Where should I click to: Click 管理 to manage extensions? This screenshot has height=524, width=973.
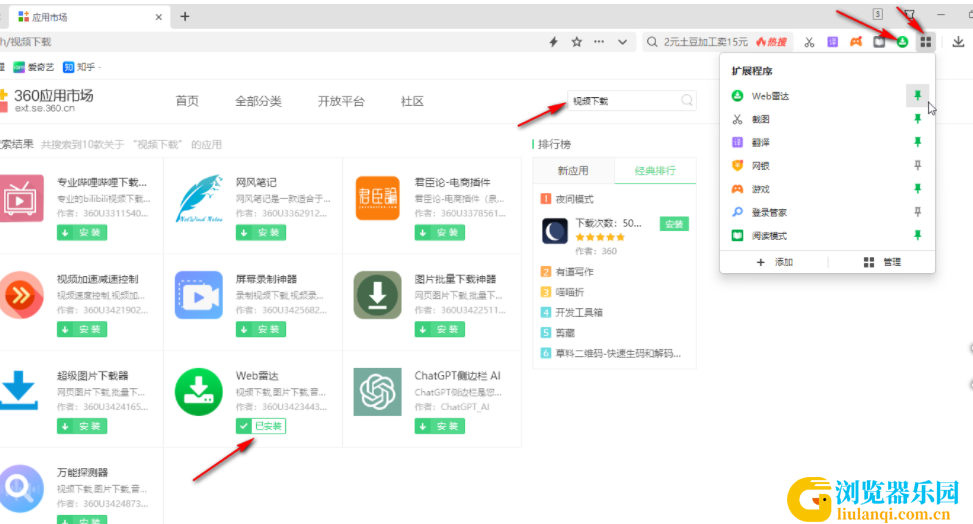point(882,262)
